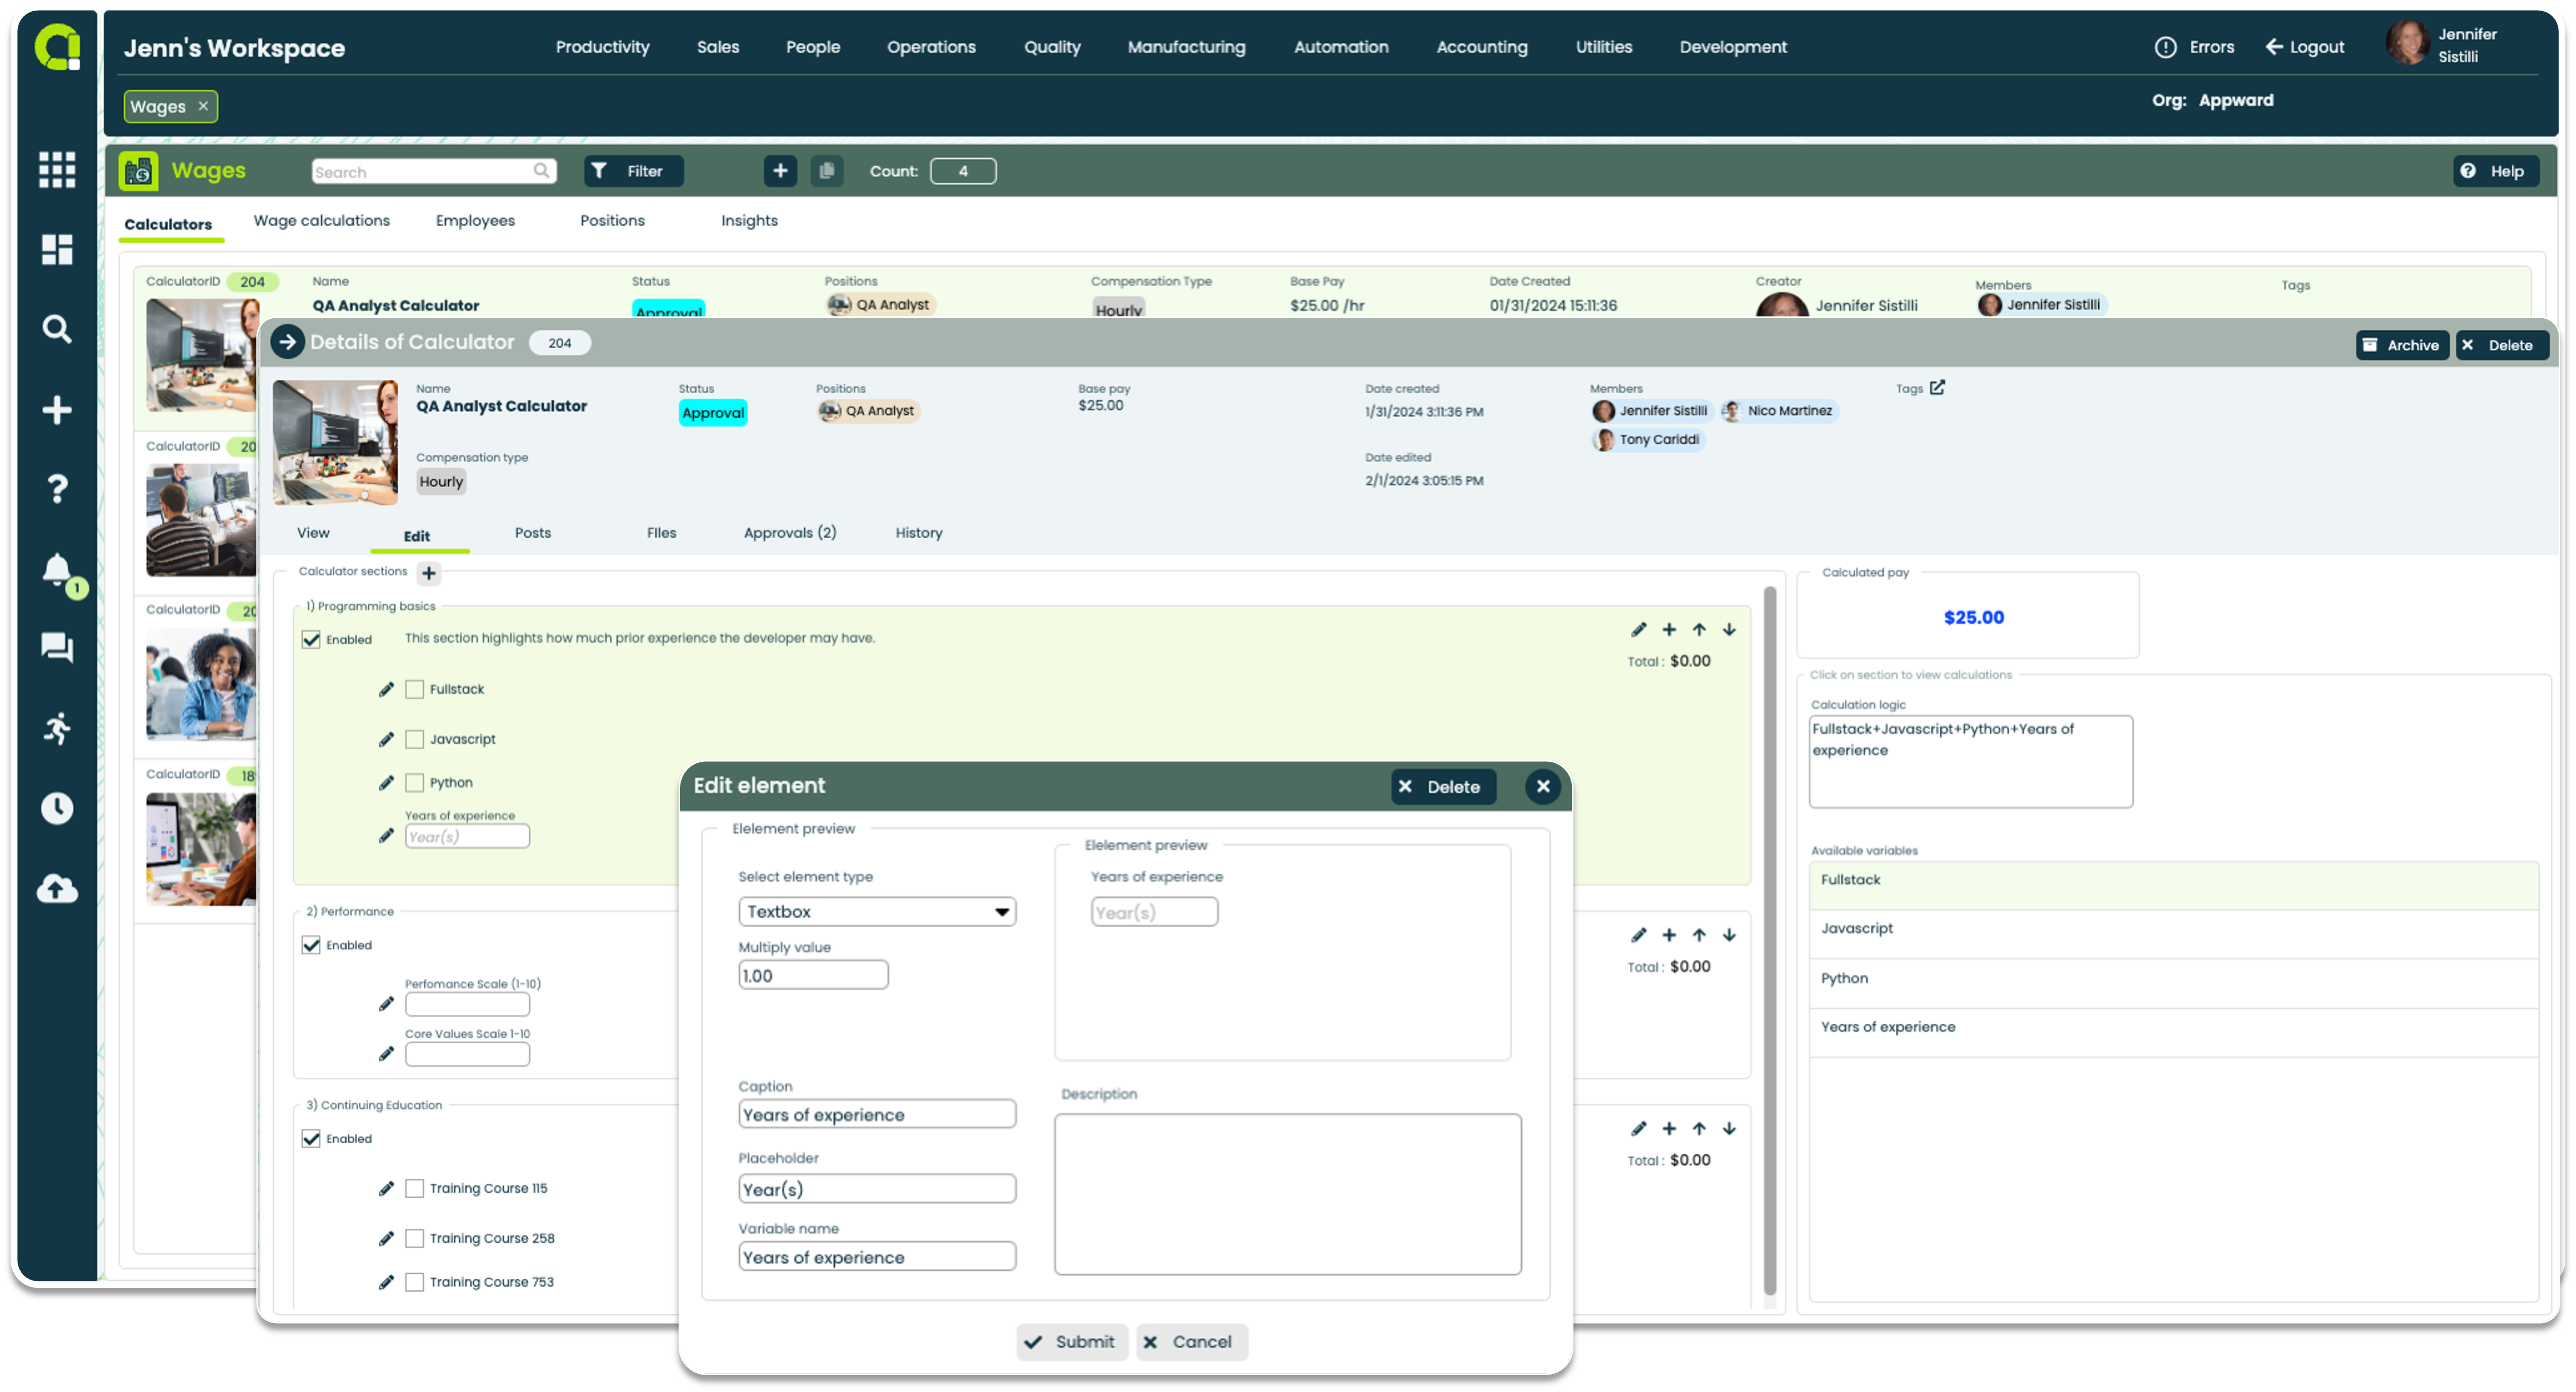This screenshot has height=1392, width=2576.
Task: Add a new calculator section
Action: pos(429,573)
